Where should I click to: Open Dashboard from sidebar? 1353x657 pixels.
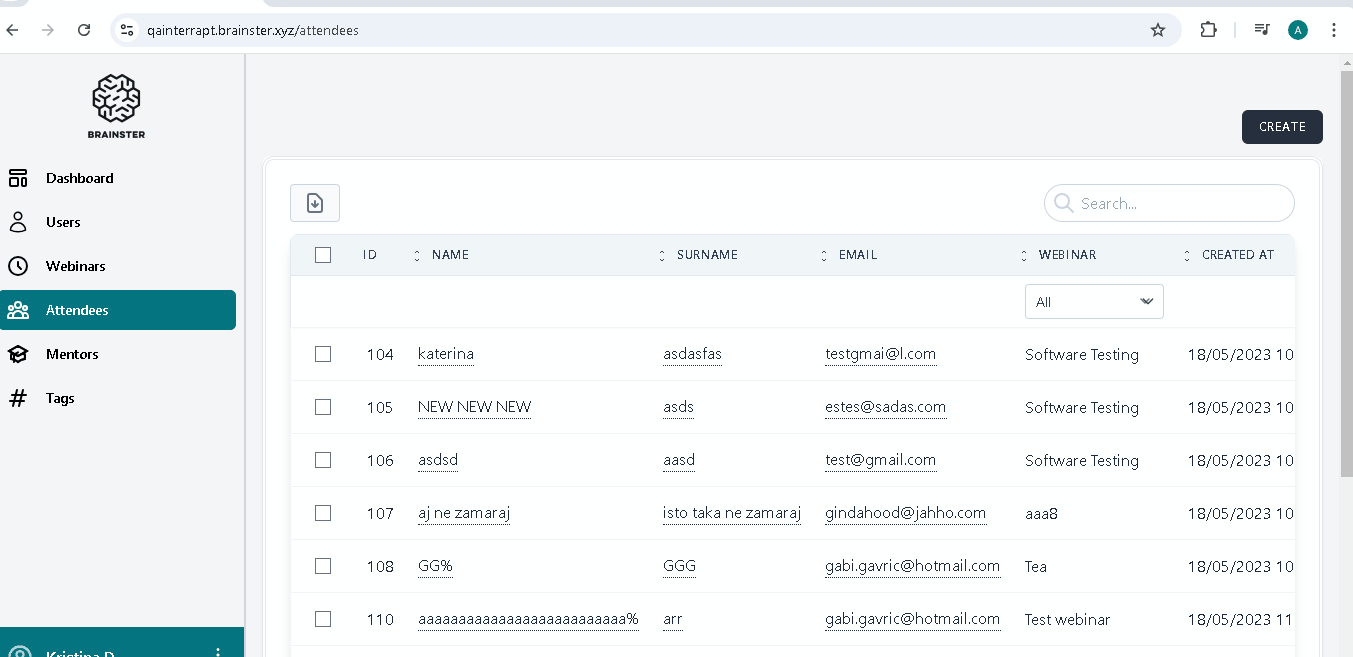click(80, 178)
